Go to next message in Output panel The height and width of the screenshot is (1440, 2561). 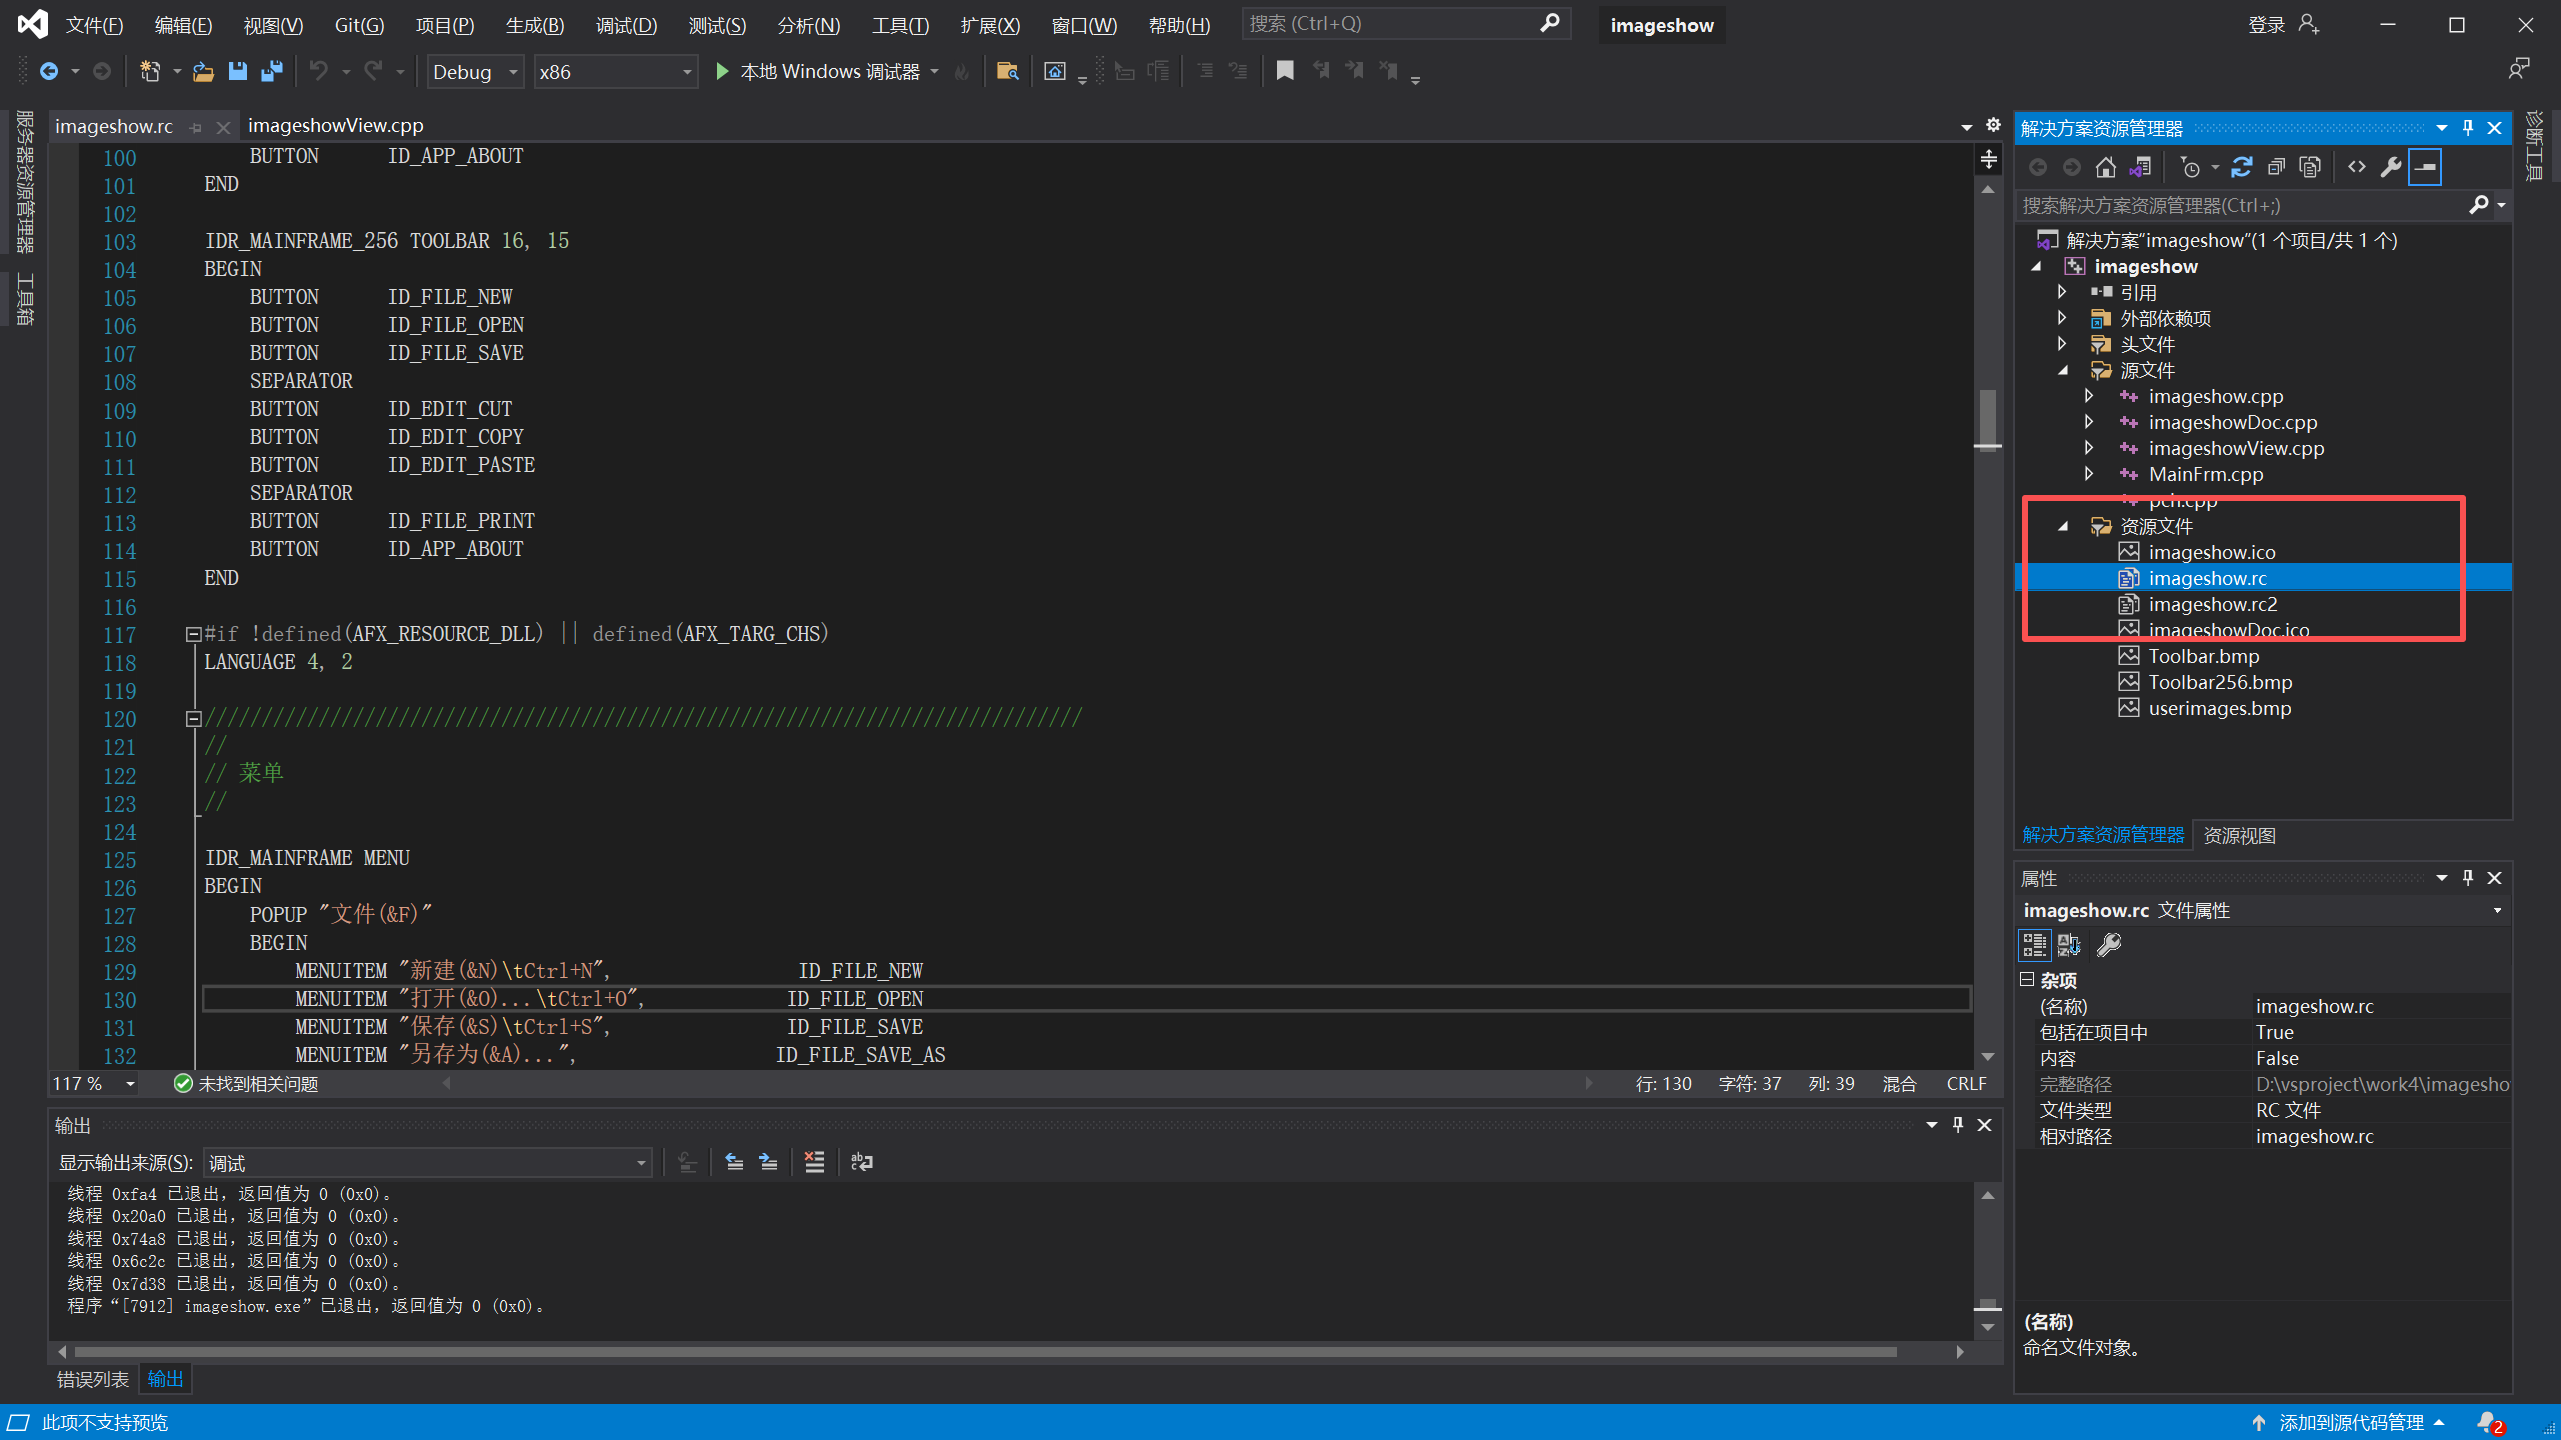tap(768, 1162)
